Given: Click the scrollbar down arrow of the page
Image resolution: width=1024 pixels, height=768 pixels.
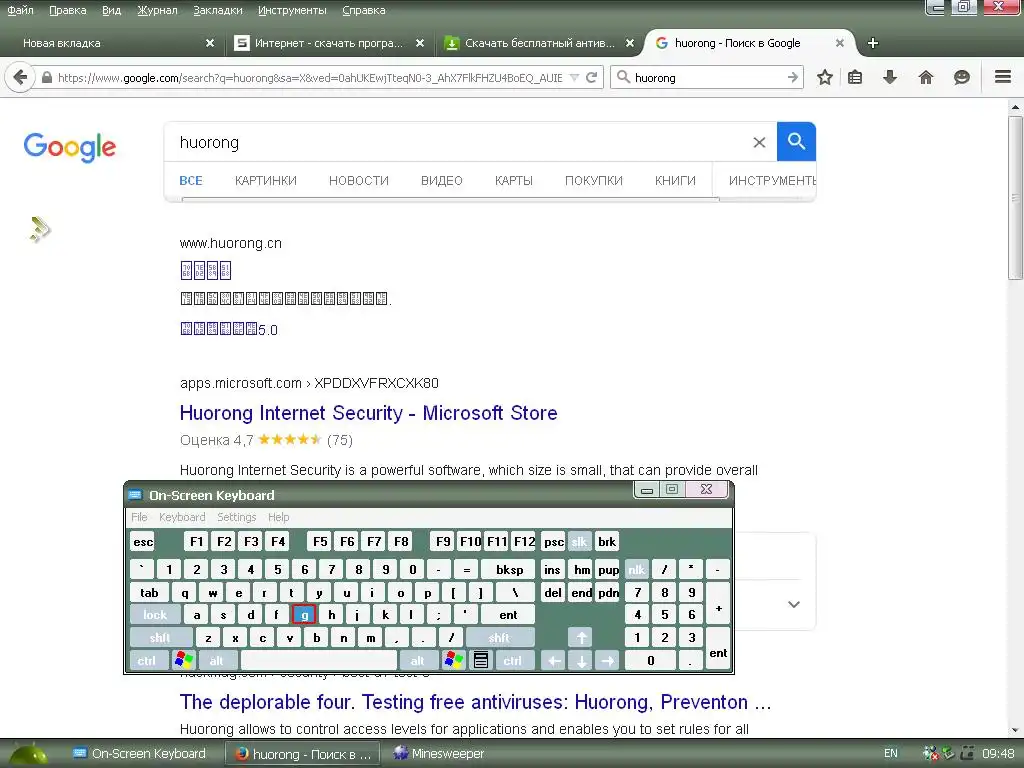Looking at the screenshot, I should click(x=1016, y=729).
